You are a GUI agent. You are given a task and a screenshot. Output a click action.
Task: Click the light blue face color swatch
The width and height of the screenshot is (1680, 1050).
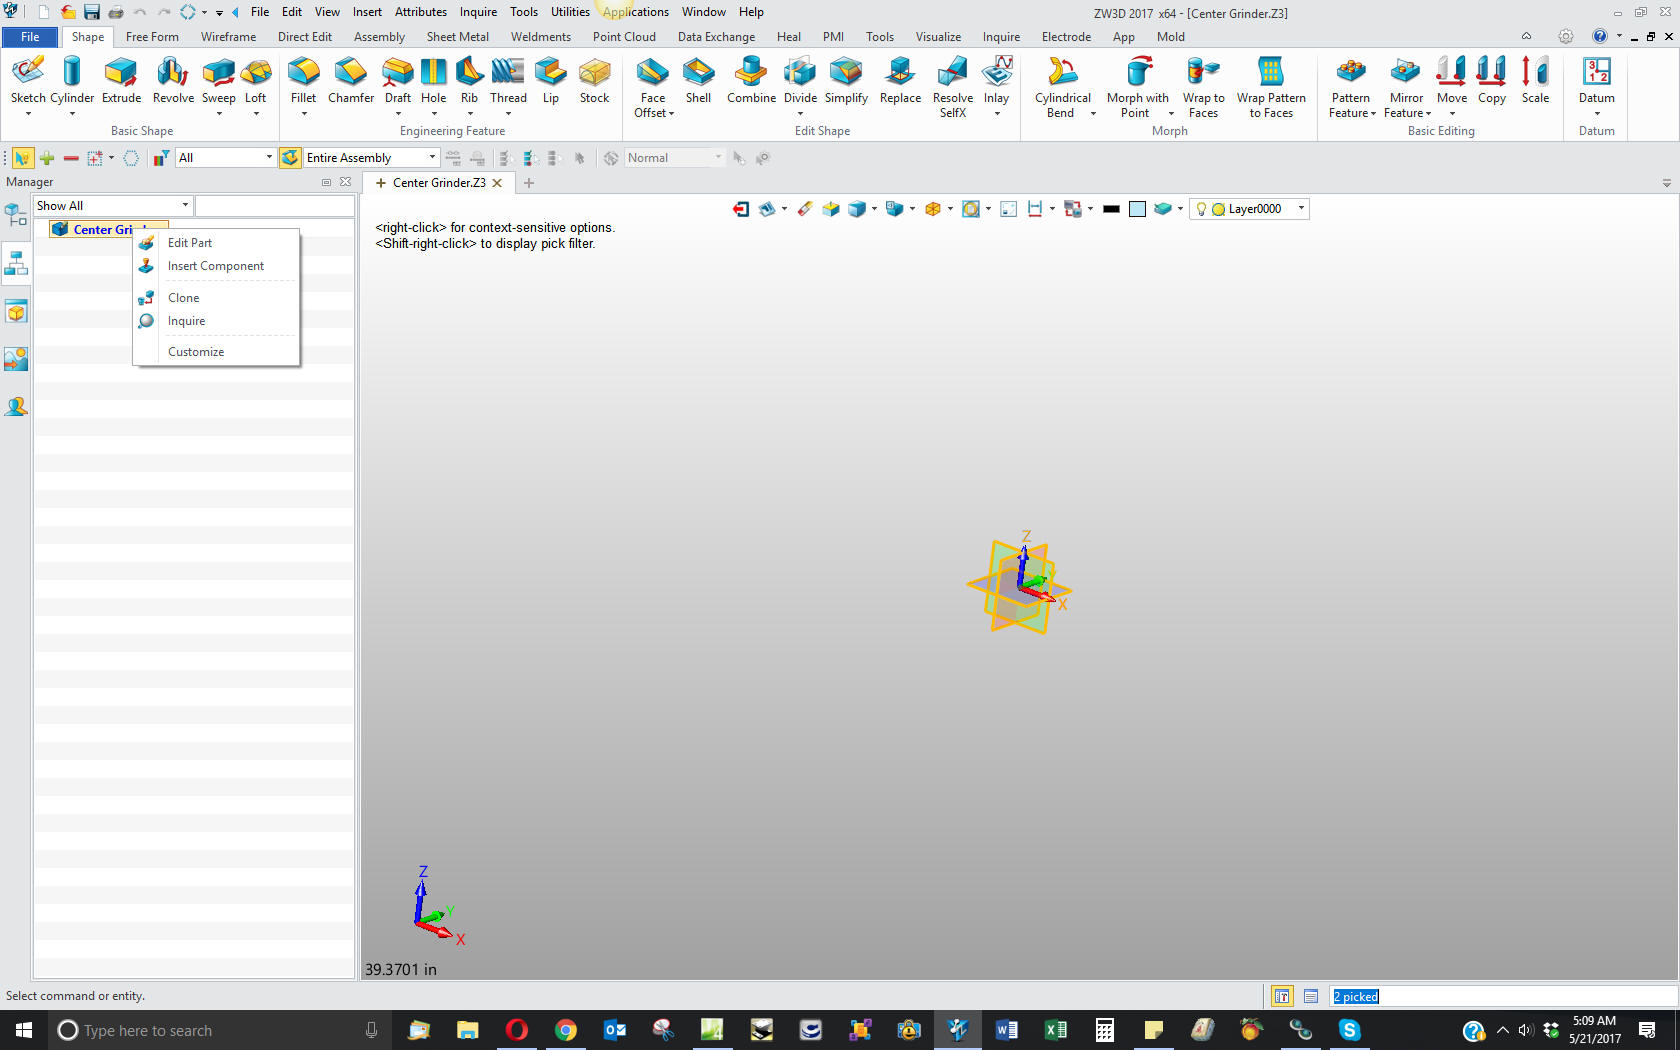tap(1137, 209)
